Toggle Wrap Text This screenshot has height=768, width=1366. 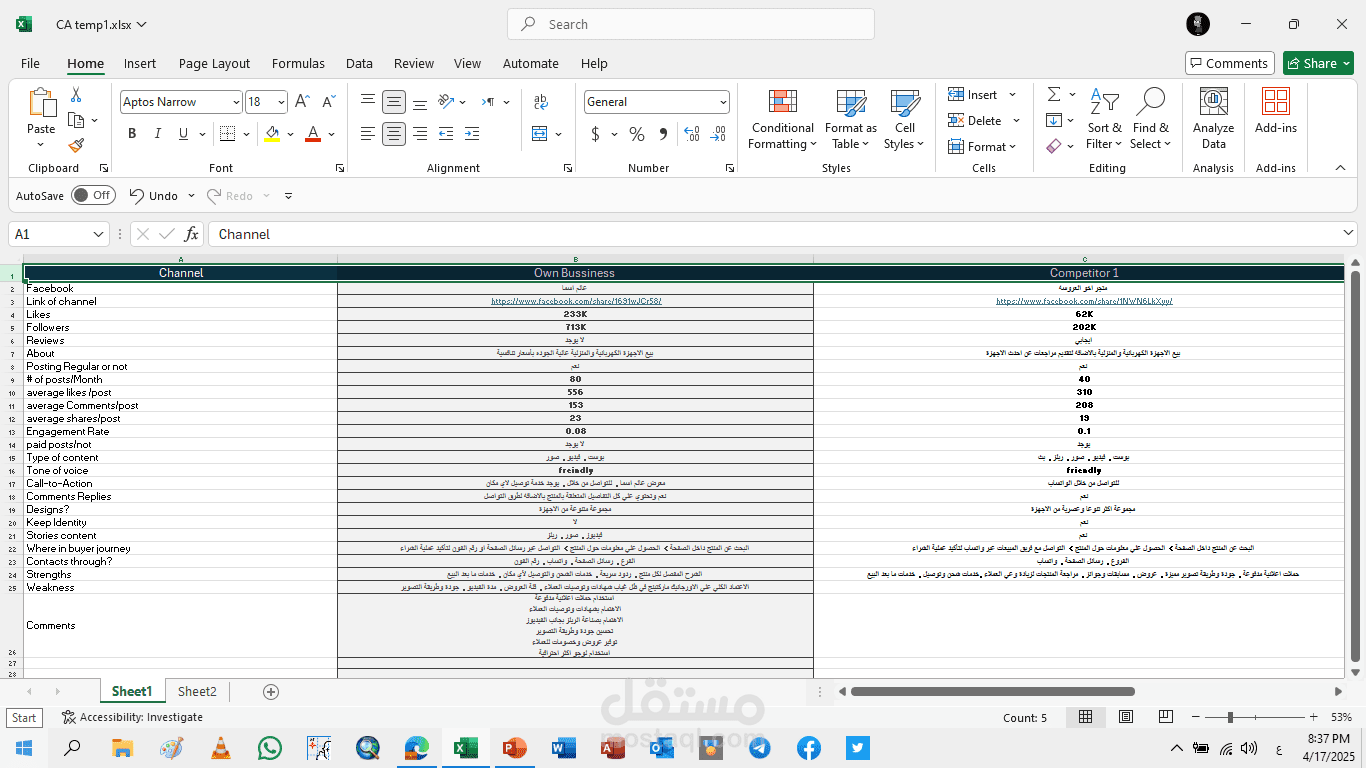(x=541, y=102)
